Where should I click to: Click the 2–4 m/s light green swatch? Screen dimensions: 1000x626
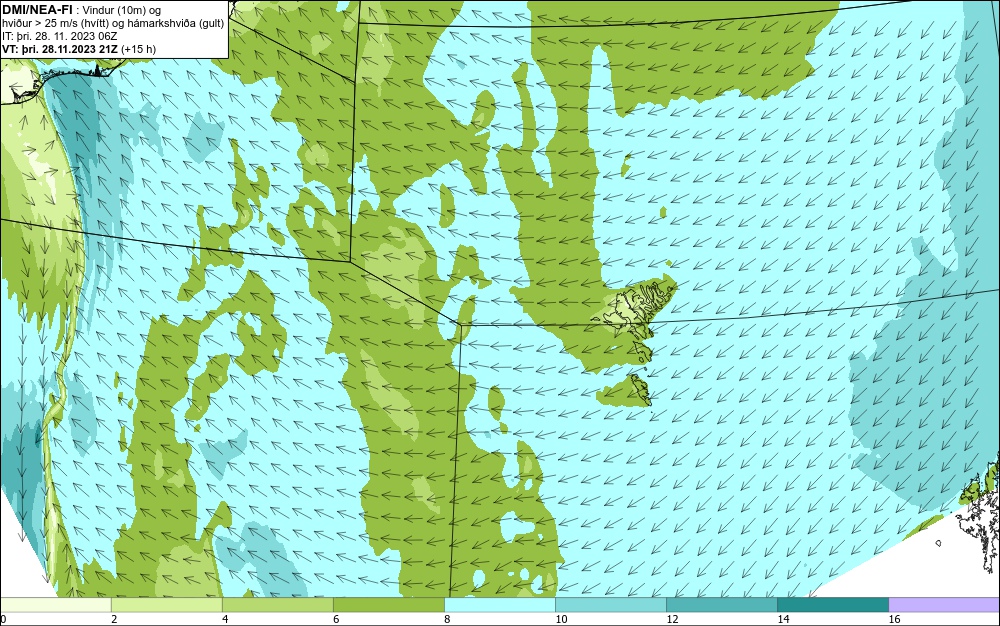pyautogui.click(x=166, y=604)
